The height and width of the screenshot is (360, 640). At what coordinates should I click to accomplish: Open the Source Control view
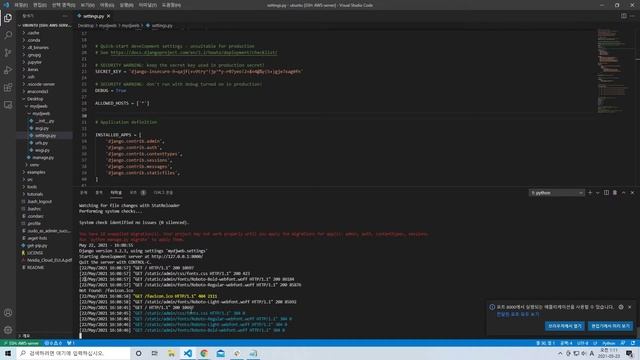pos(8,53)
